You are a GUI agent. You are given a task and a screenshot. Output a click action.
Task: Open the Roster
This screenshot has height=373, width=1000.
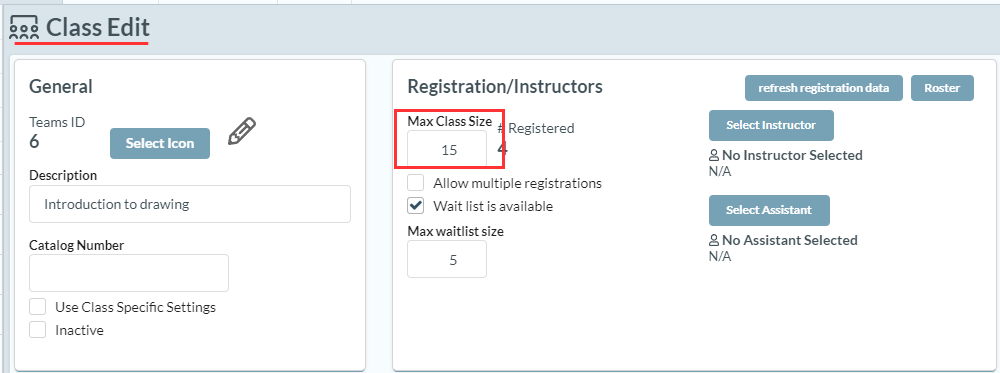point(942,88)
